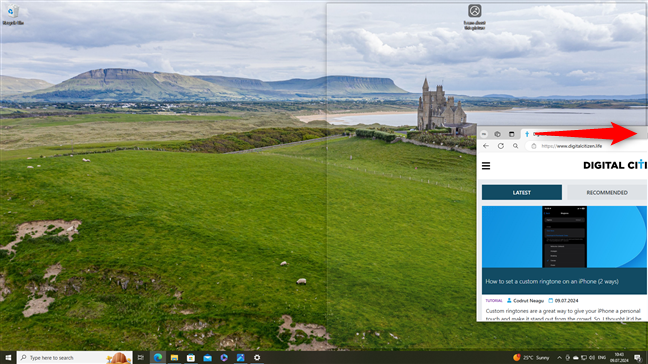
Task: Open the website hamburger menu
Action: 486,166
